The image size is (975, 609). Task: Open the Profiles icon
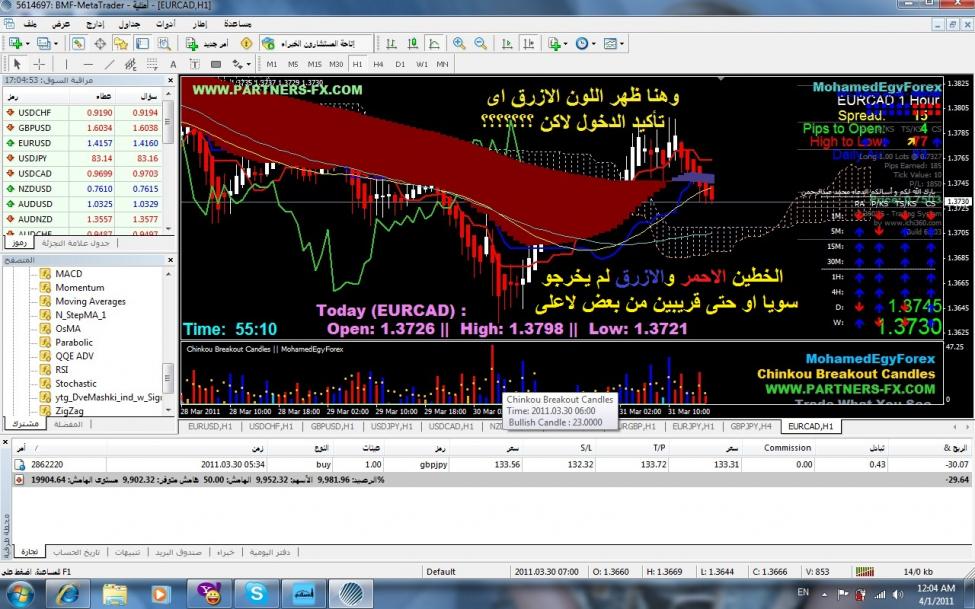[44, 44]
